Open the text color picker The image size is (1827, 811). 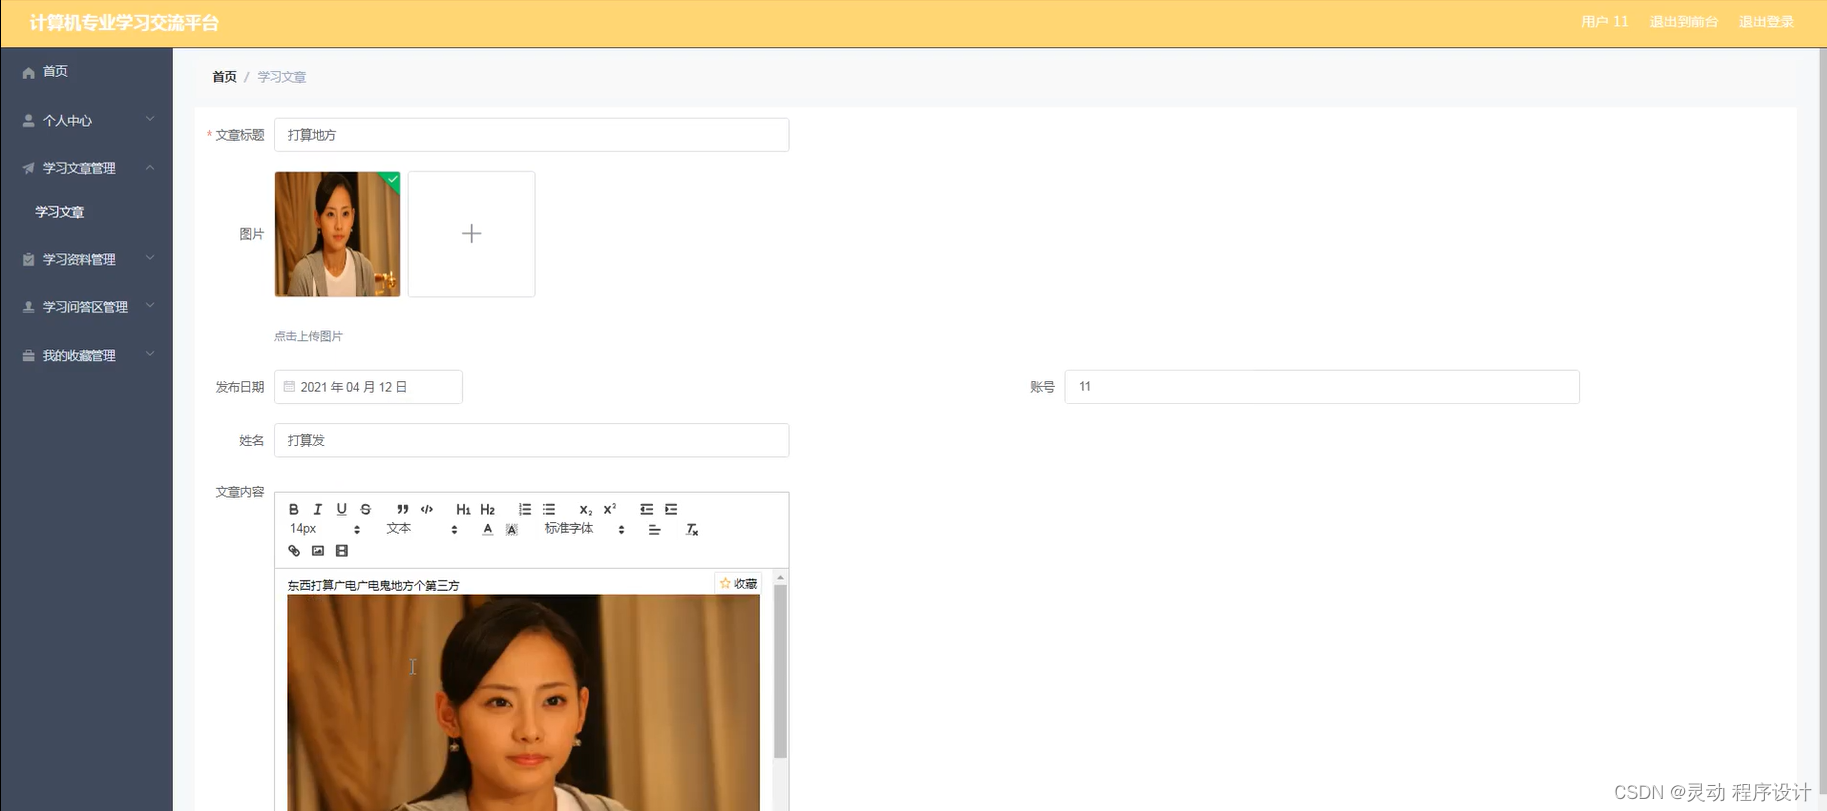tap(488, 529)
